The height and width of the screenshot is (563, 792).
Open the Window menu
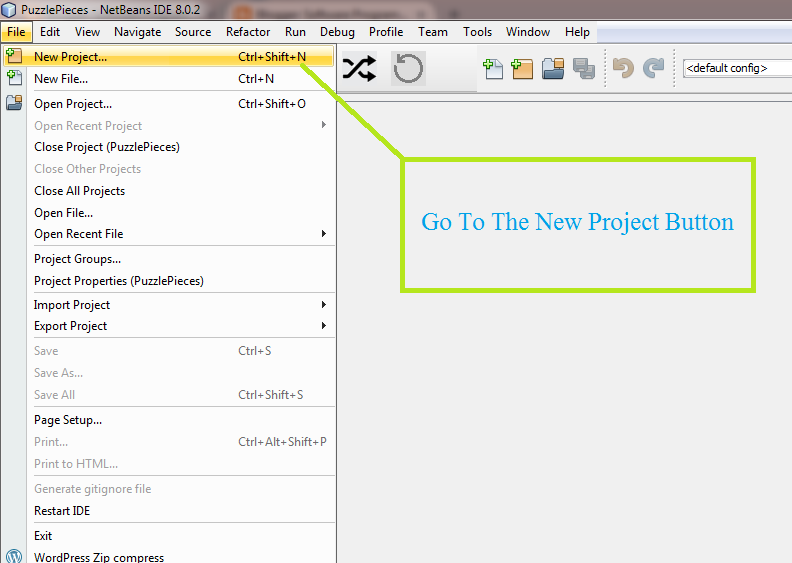pos(528,32)
